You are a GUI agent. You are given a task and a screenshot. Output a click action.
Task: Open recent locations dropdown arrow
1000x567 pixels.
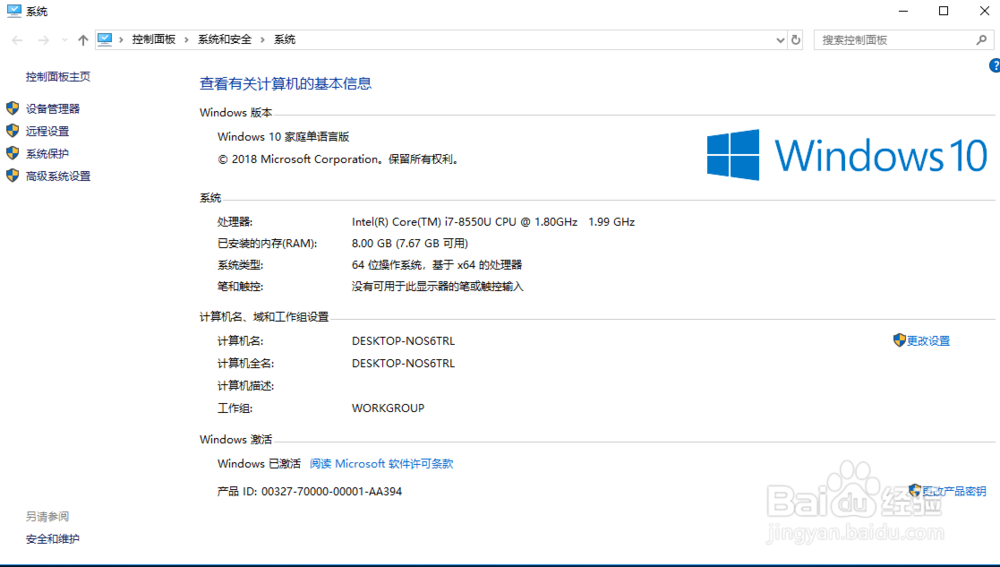64,40
